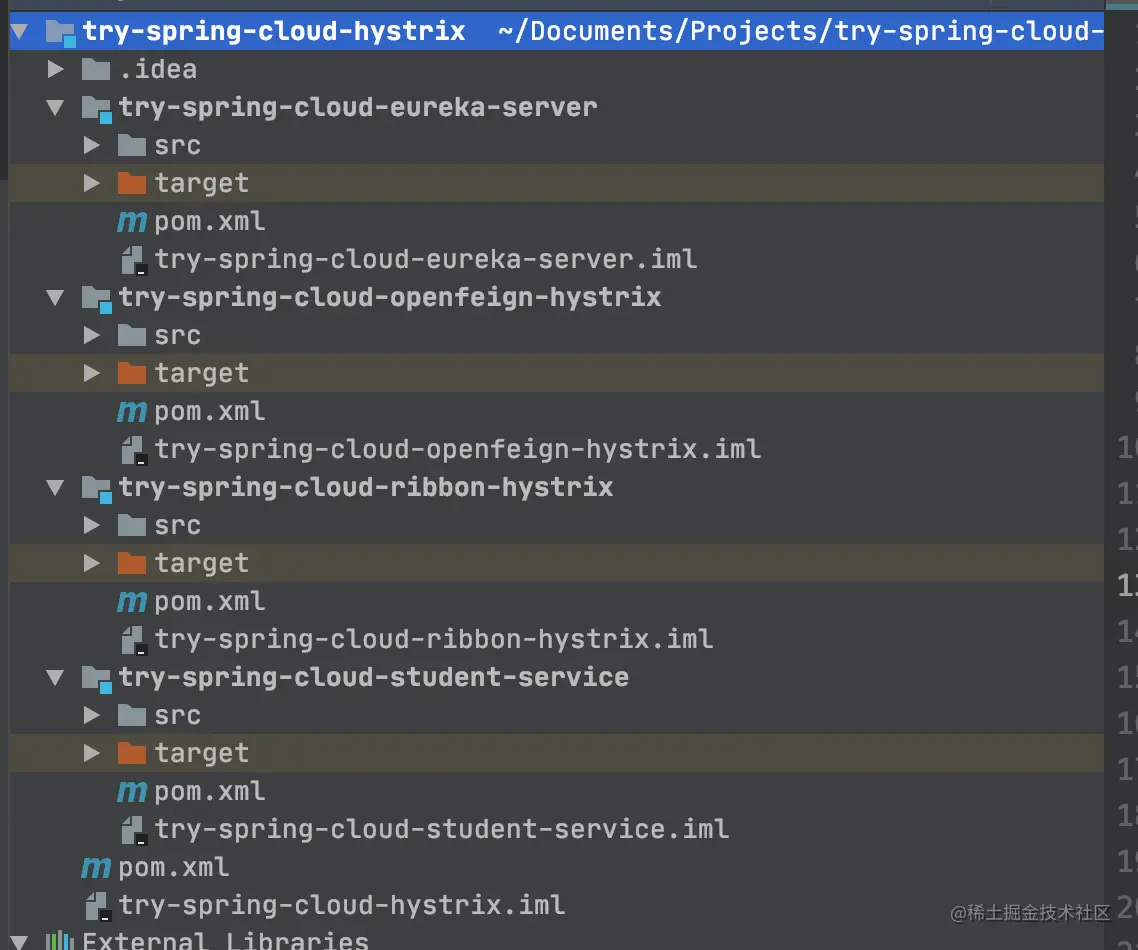Viewport: 1138px width, 950px height.
Task: Select the root-level pom.xml label
Action: (173, 868)
